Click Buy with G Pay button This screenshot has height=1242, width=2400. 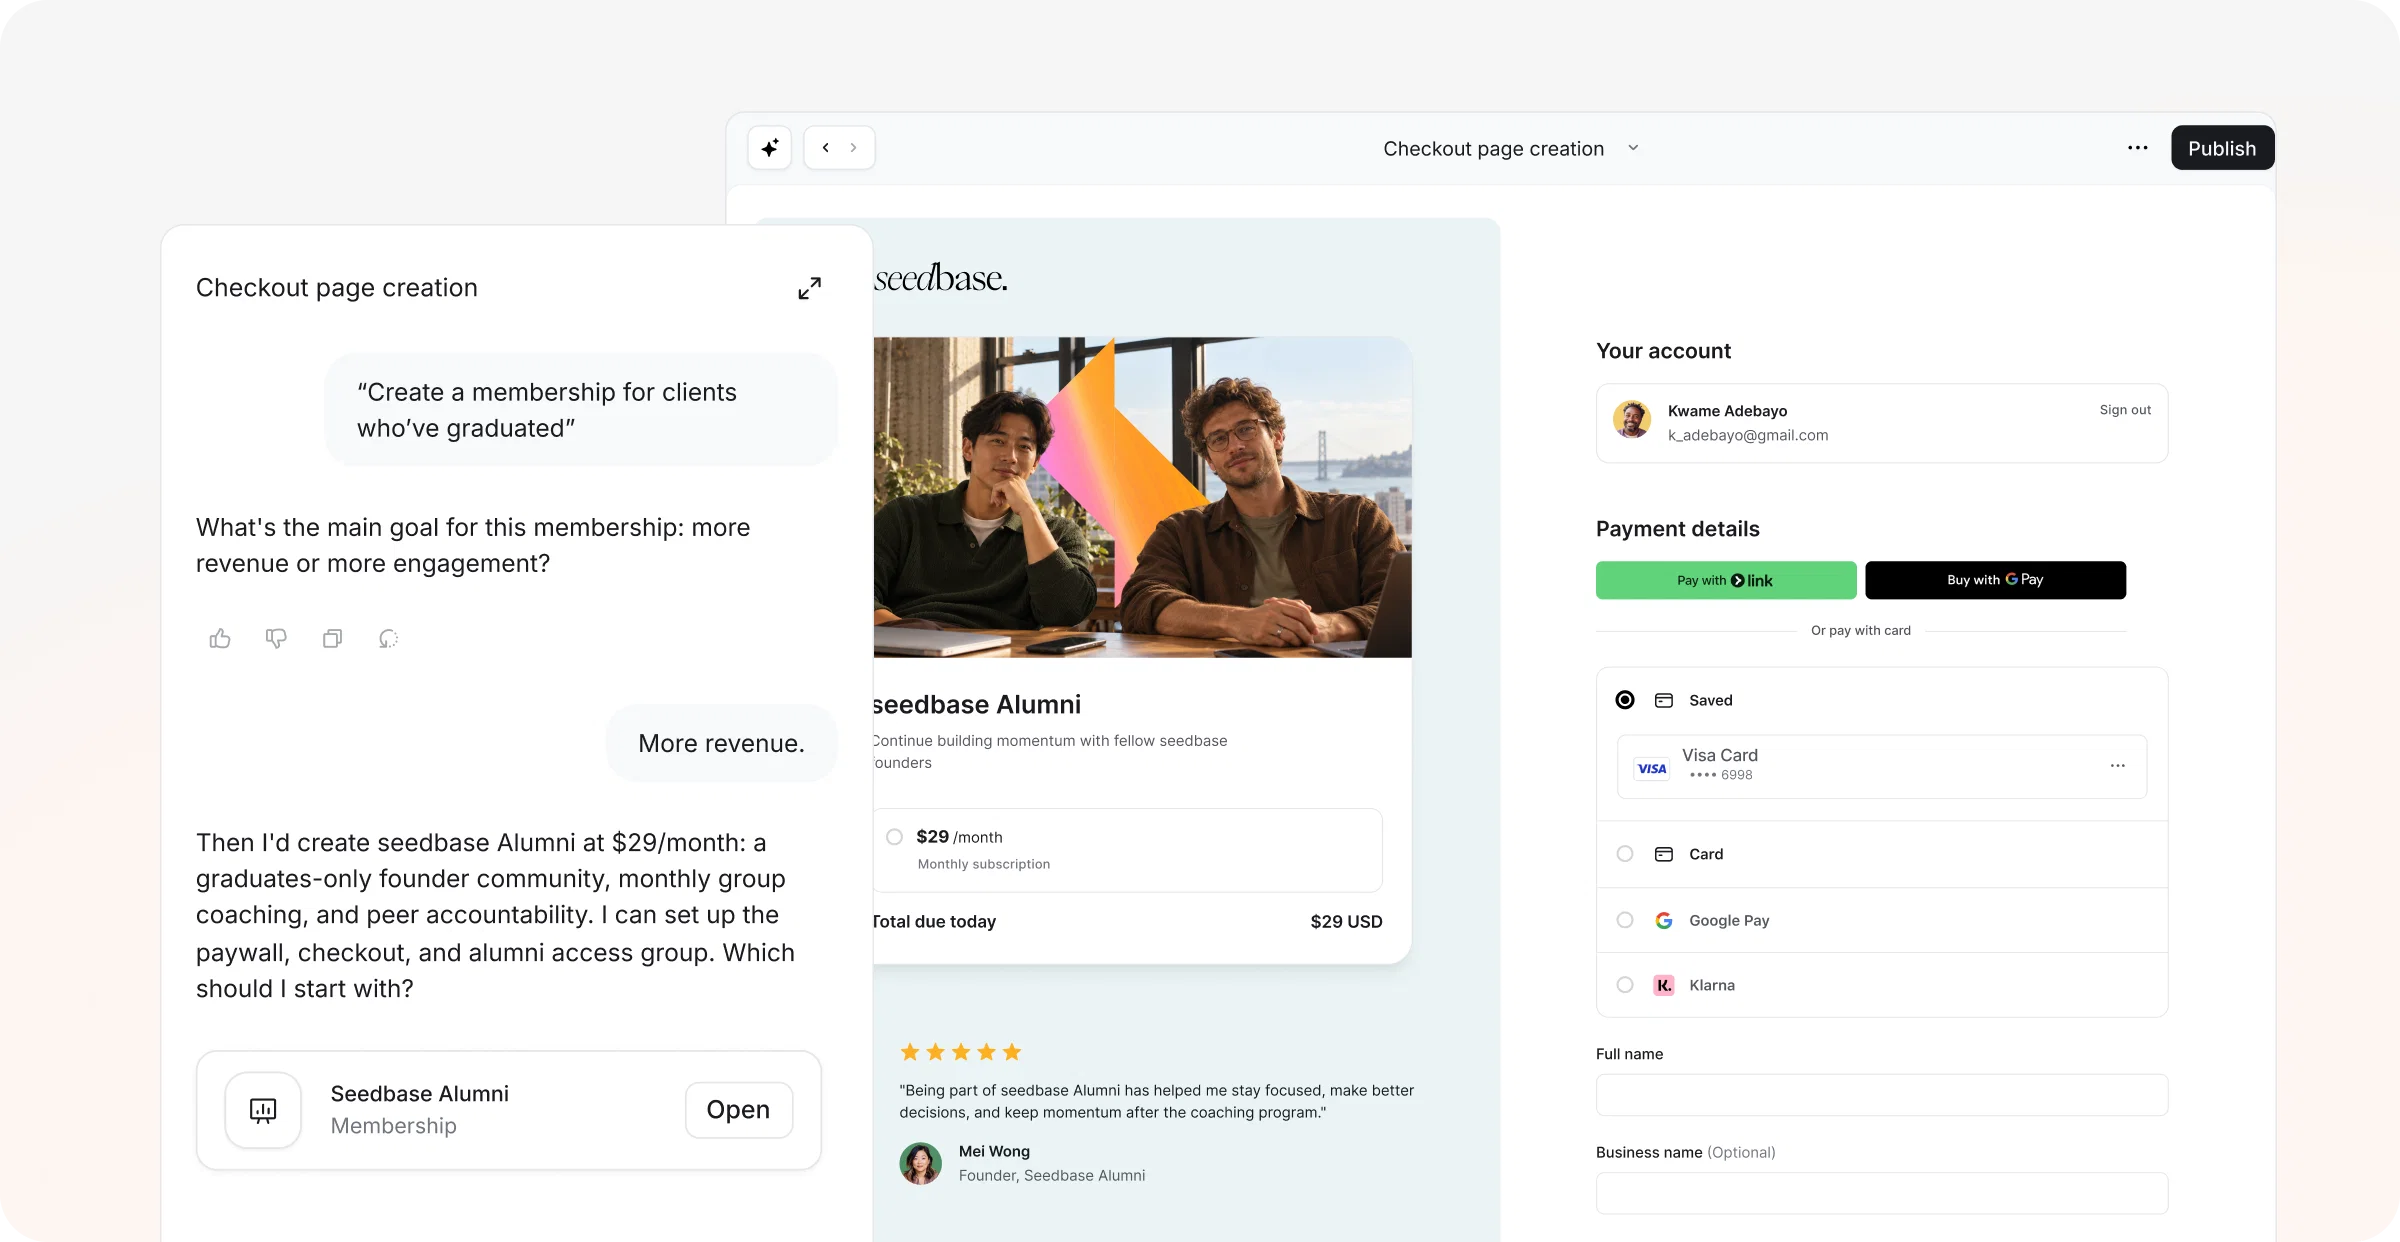tap(1995, 580)
